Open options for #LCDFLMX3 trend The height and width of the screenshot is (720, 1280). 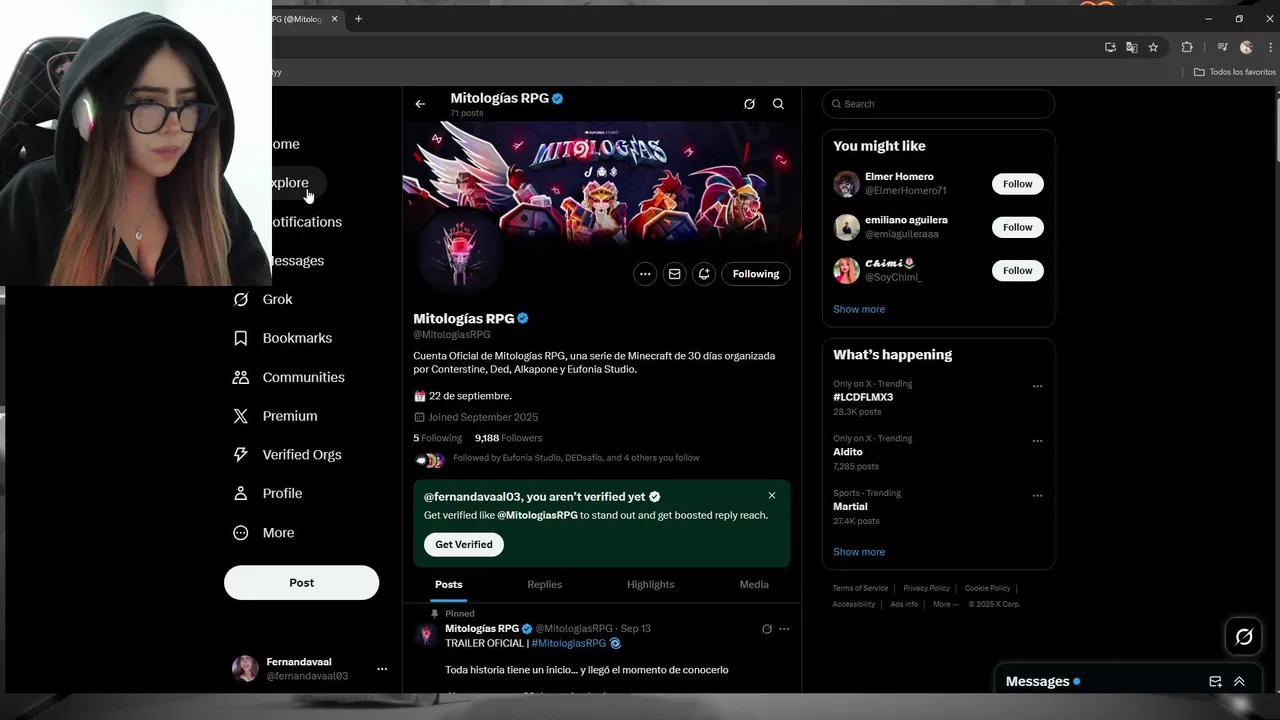click(1037, 386)
